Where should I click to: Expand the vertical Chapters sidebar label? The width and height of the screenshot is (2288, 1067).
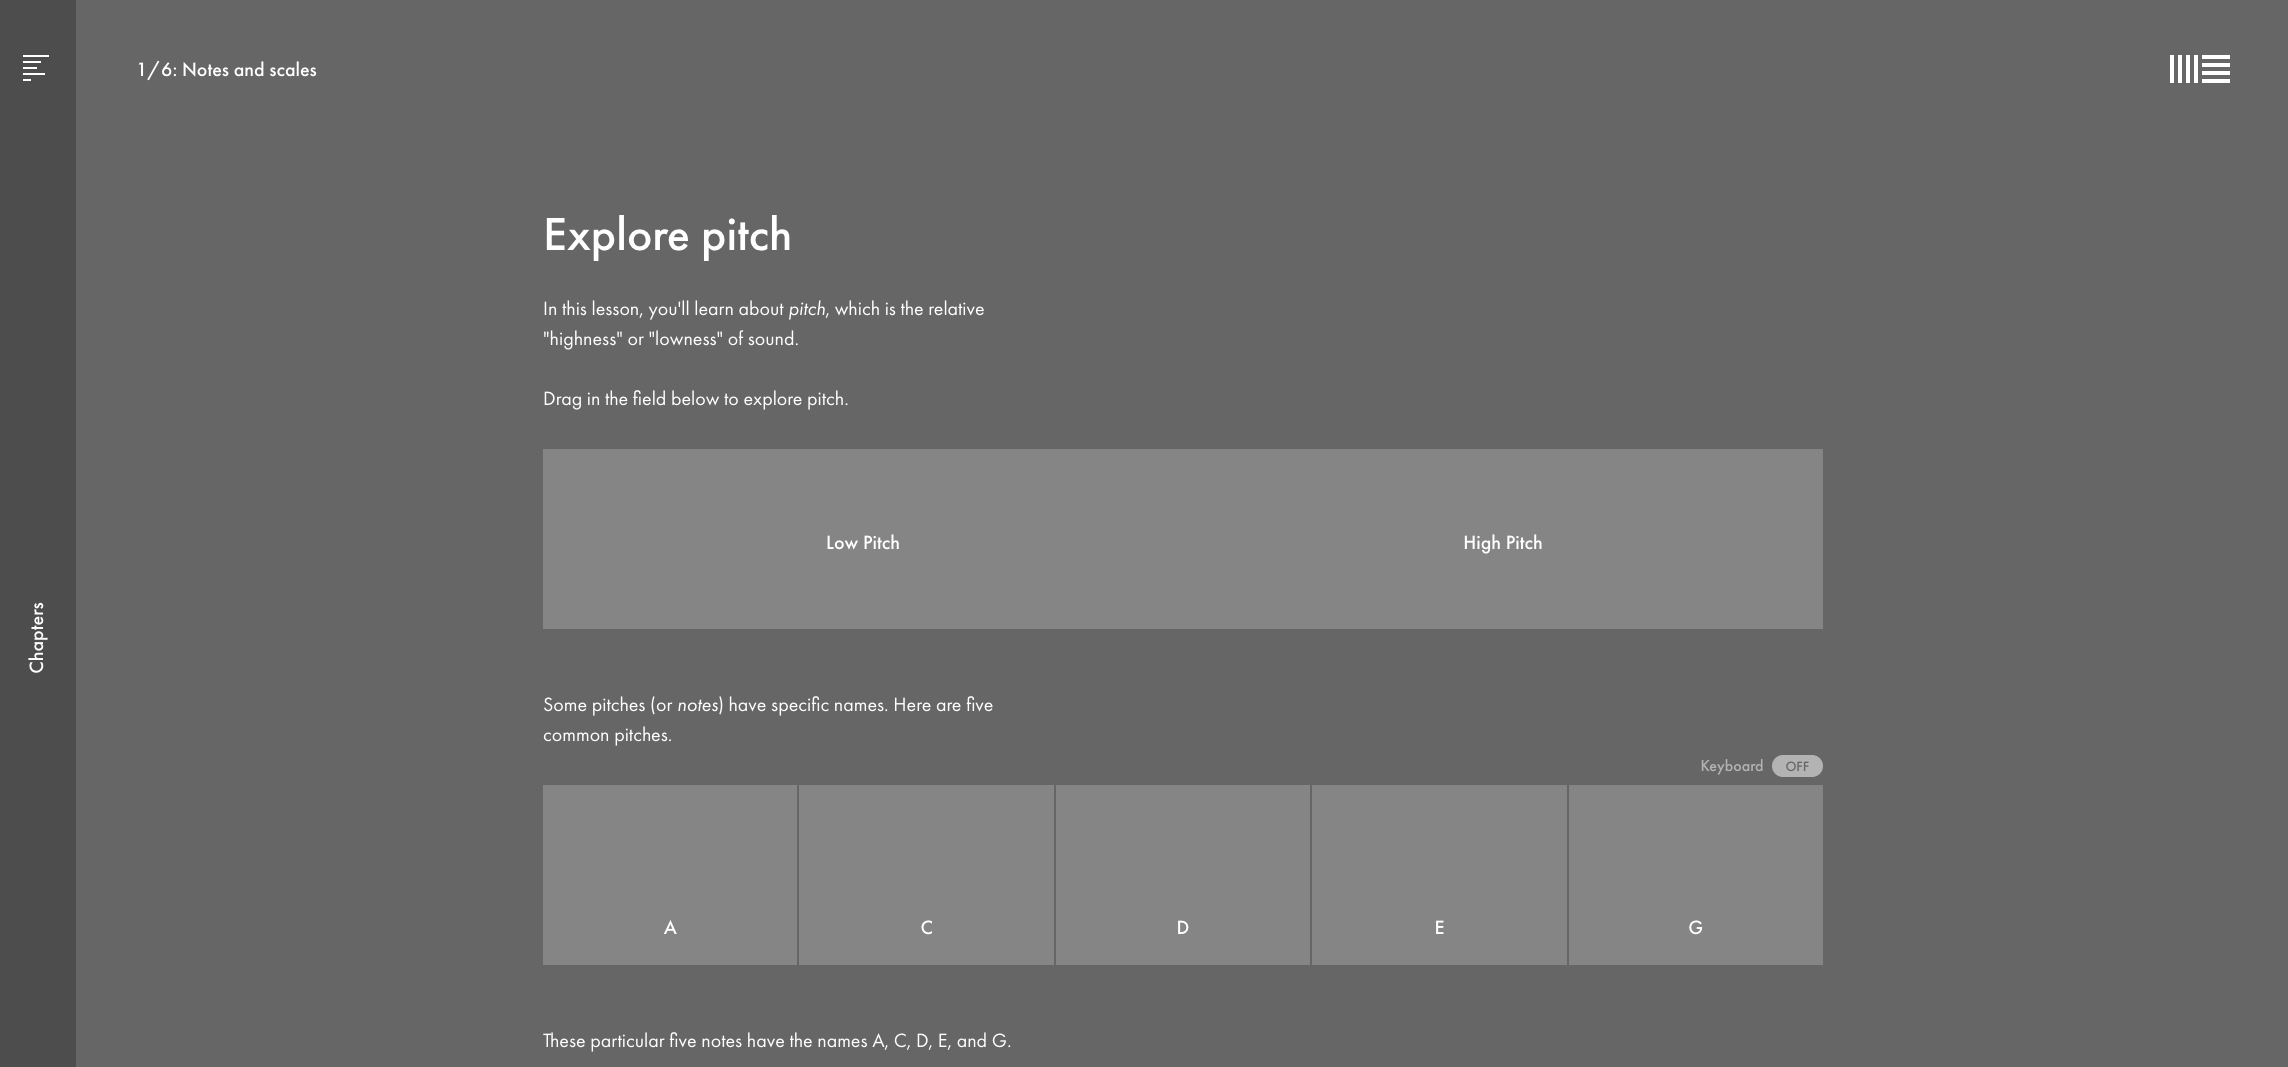[37, 637]
